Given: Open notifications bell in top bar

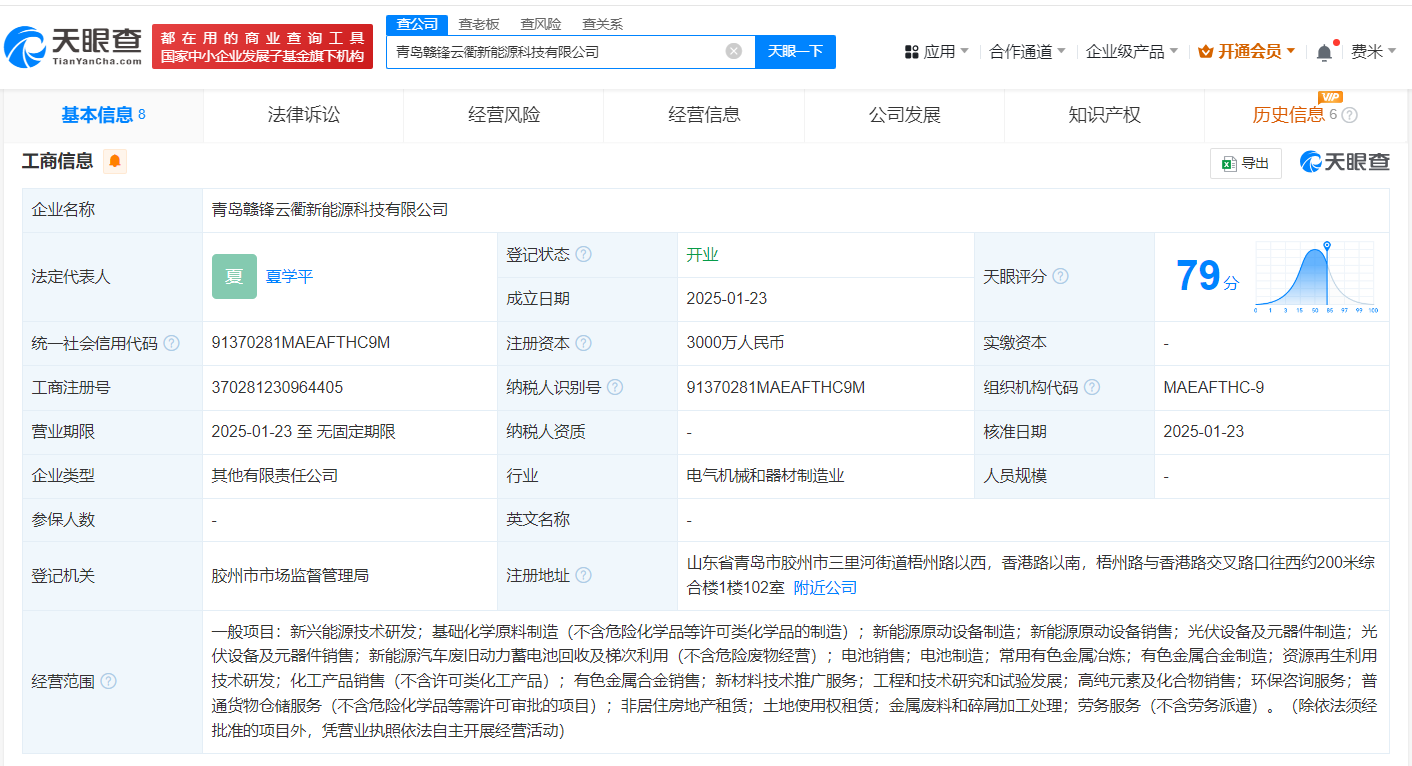Looking at the screenshot, I should (x=1324, y=52).
